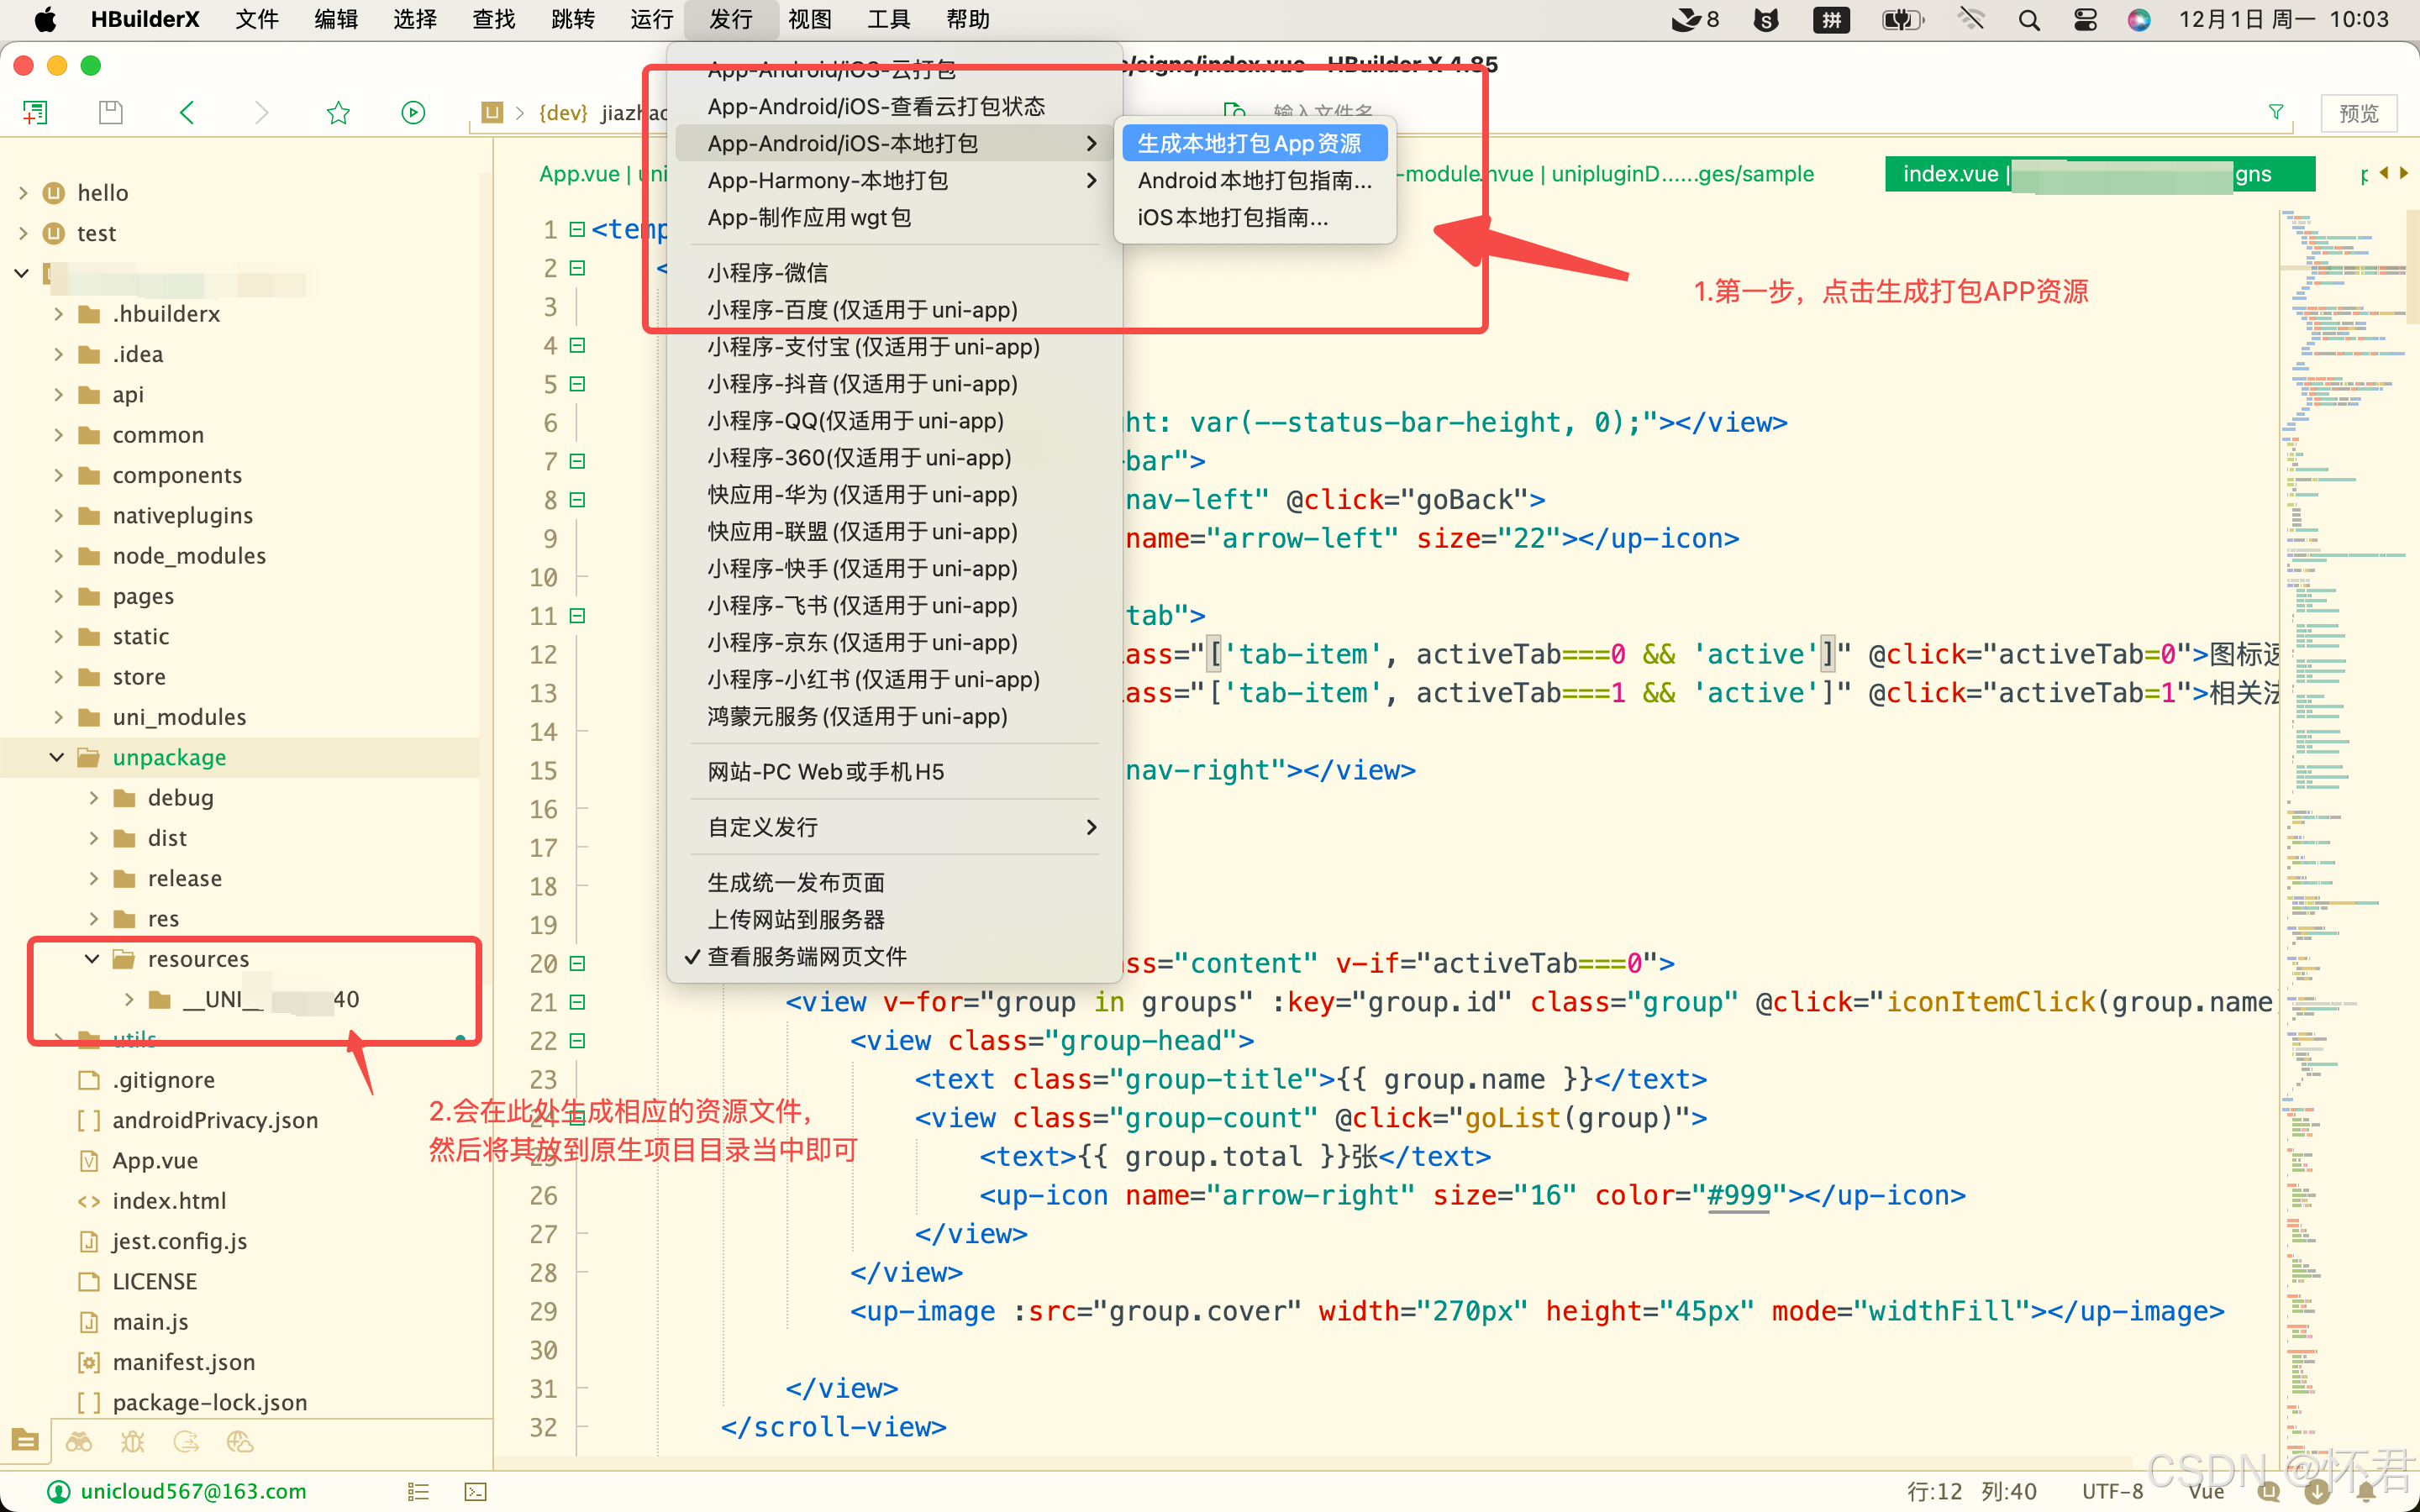Image resolution: width=2420 pixels, height=1512 pixels.
Task: Click the 预览 preview button
Action: (2358, 113)
